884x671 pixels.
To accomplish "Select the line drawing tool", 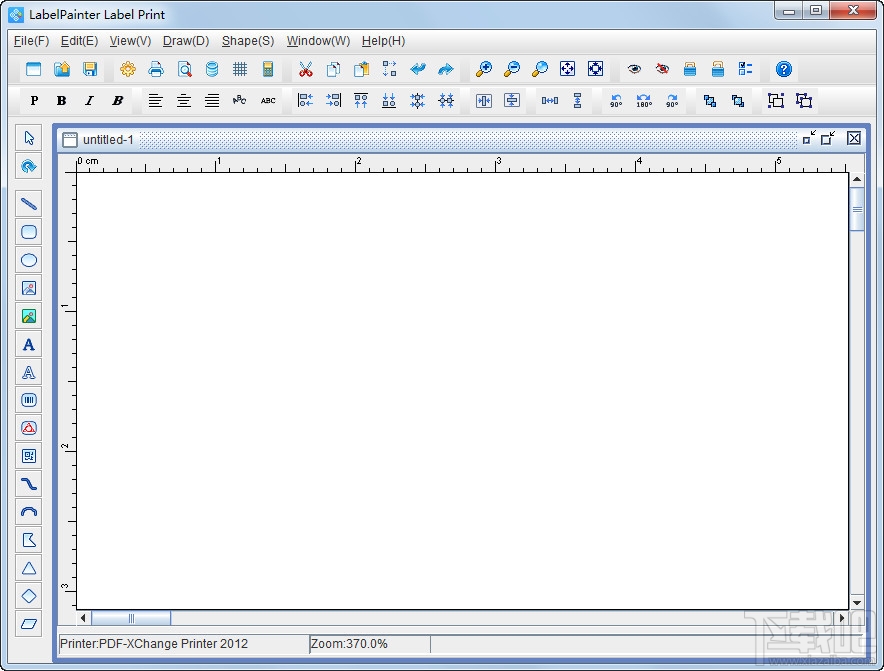I will tap(29, 204).
